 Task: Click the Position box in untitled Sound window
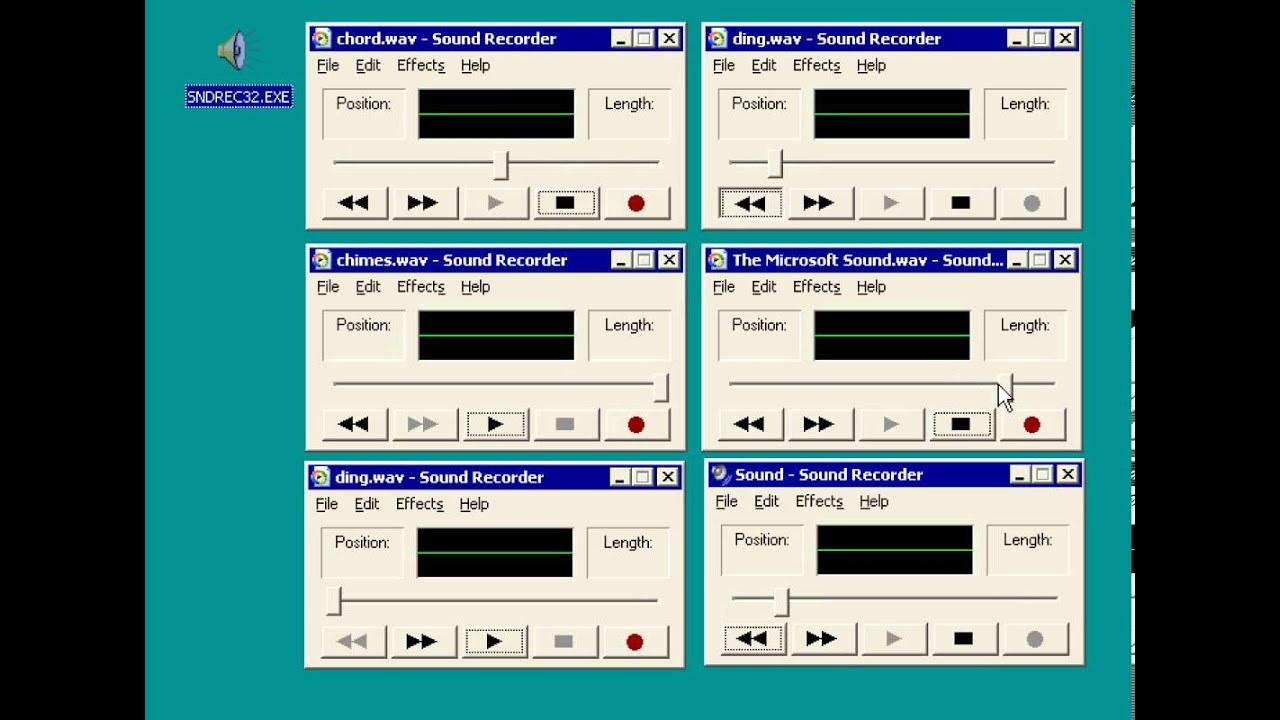pyautogui.click(x=762, y=549)
